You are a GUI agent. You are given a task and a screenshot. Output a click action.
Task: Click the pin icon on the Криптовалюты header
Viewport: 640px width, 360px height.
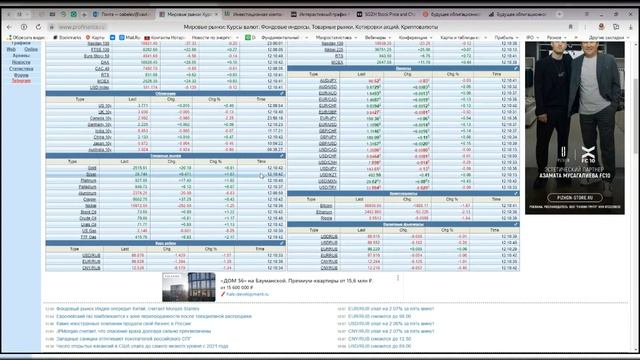click(x=516, y=193)
